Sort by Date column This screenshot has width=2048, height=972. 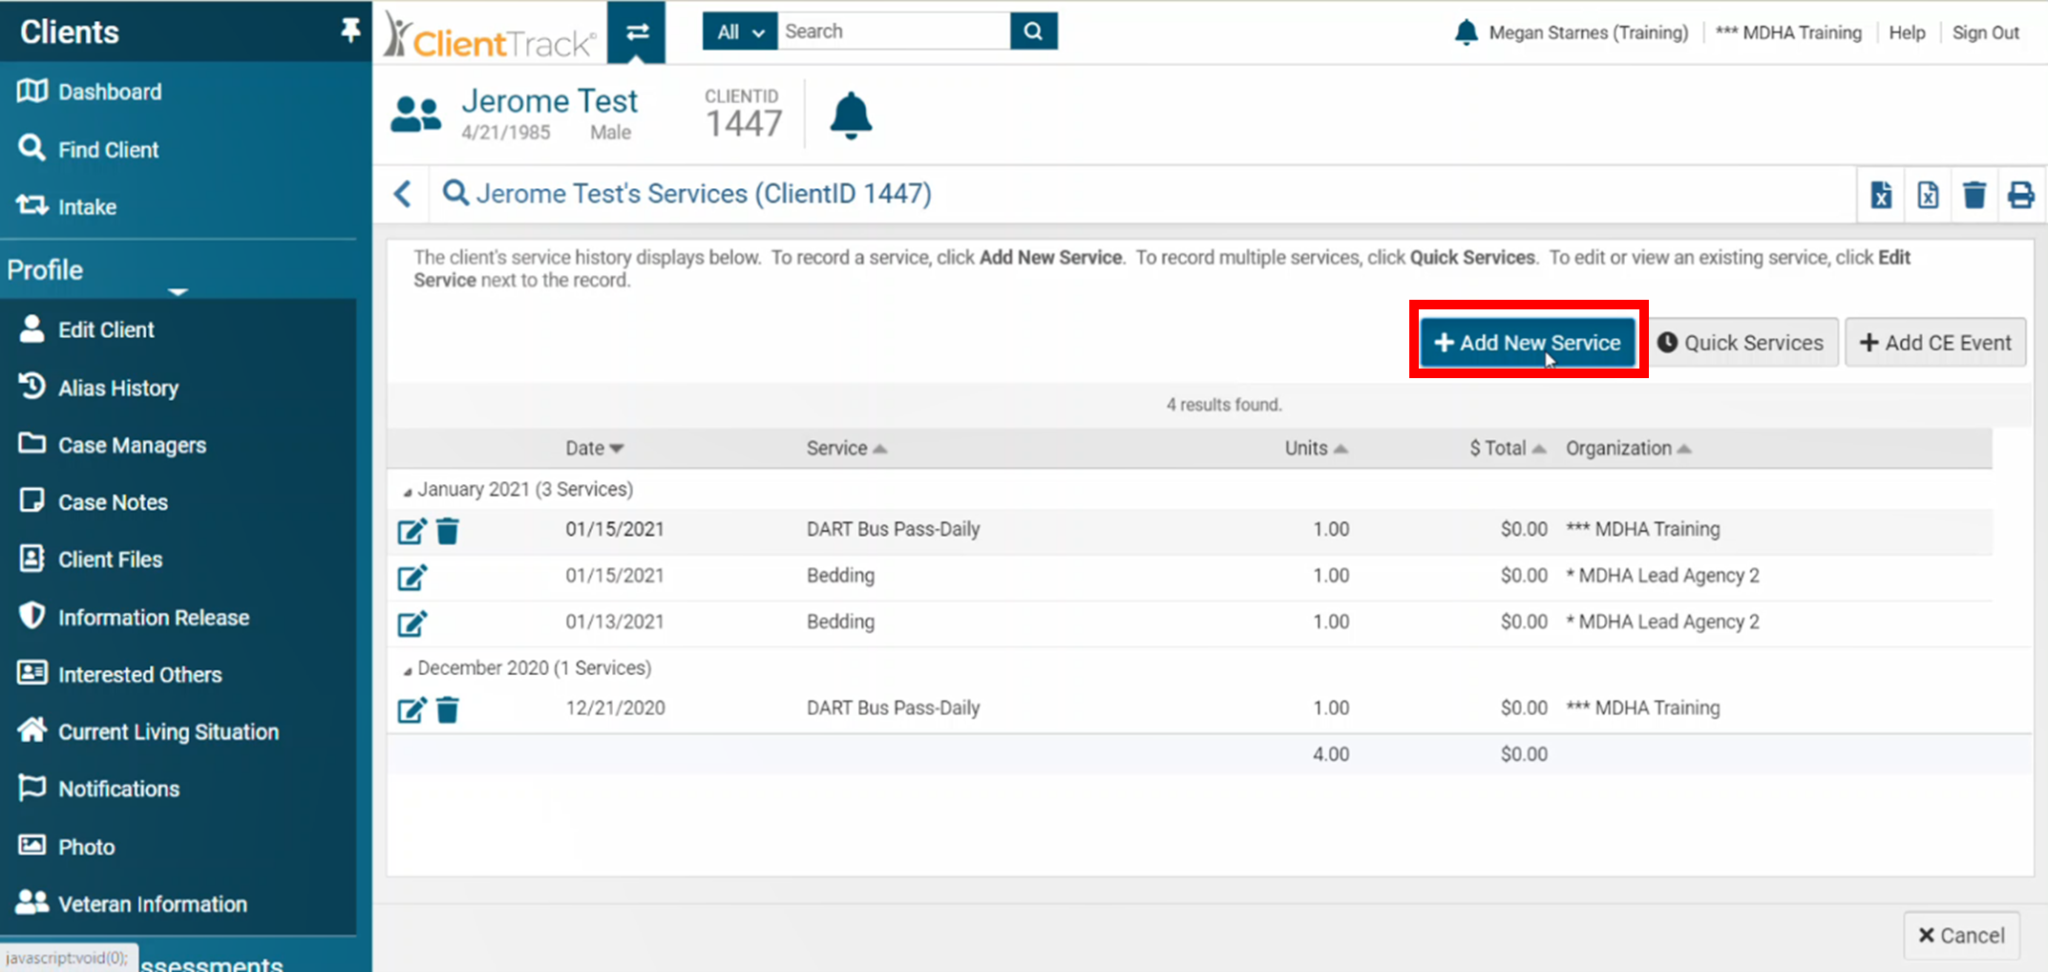point(594,448)
